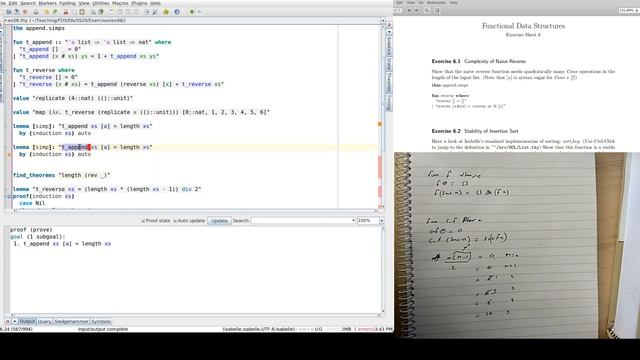
Task: Open the Folding menu
Action: click(67, 3)
